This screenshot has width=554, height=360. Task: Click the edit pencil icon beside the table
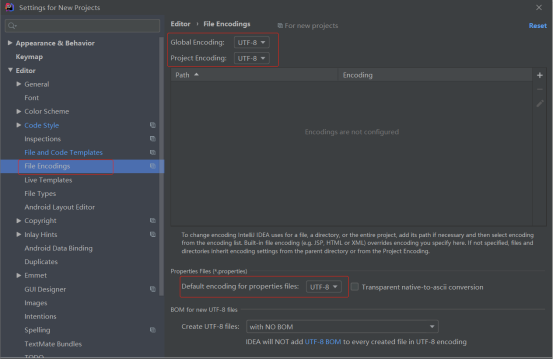coord(540,104)
